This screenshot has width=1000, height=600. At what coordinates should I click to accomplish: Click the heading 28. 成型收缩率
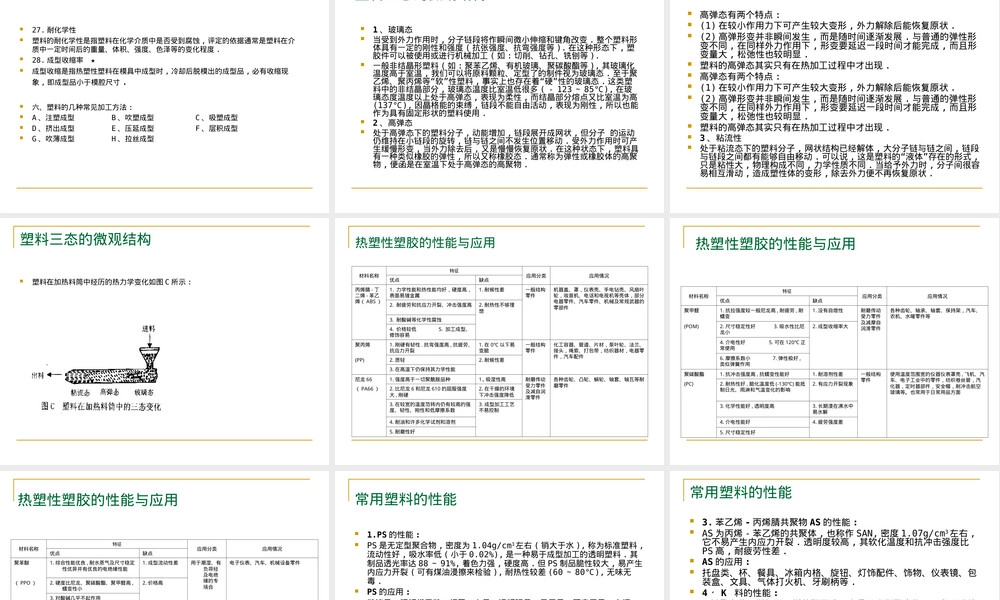(57, 60)
